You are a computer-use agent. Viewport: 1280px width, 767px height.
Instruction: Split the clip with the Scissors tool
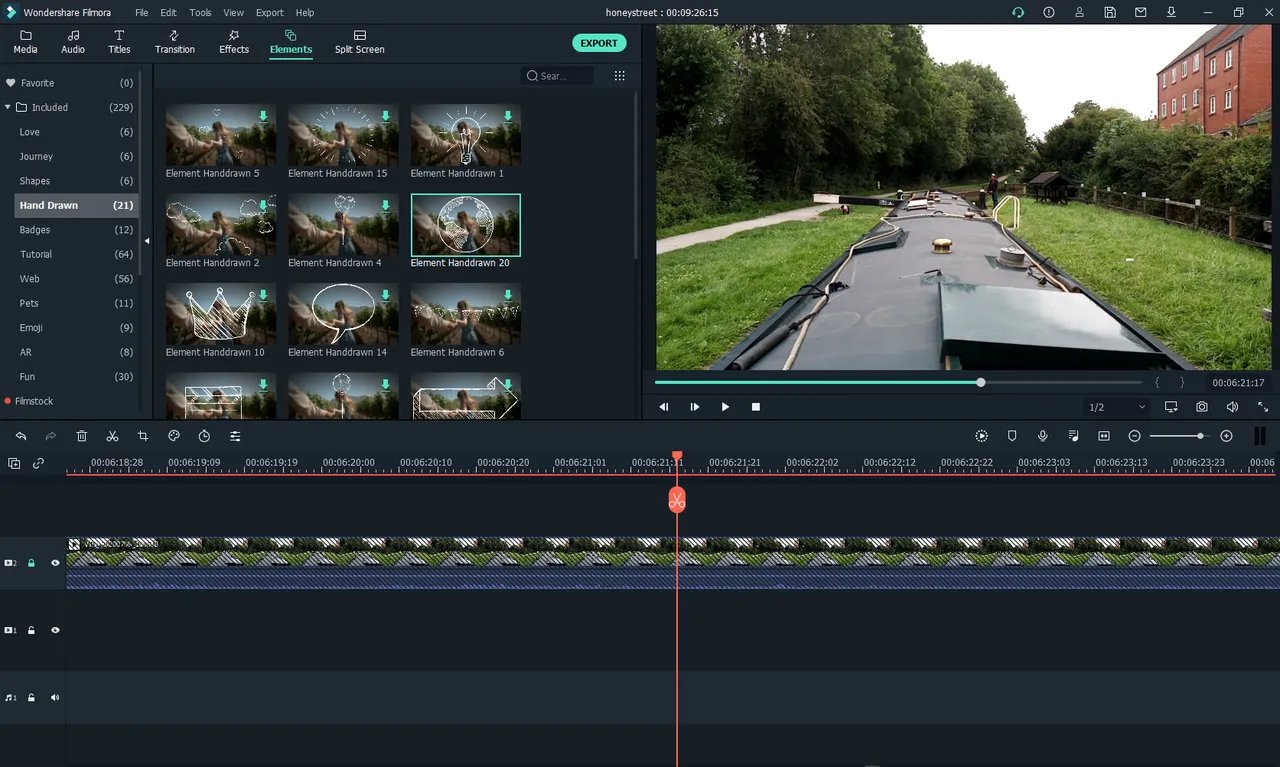coord(112,435)
